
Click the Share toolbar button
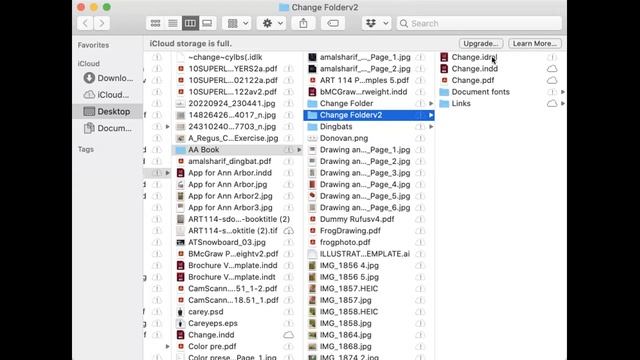[303, 23]
